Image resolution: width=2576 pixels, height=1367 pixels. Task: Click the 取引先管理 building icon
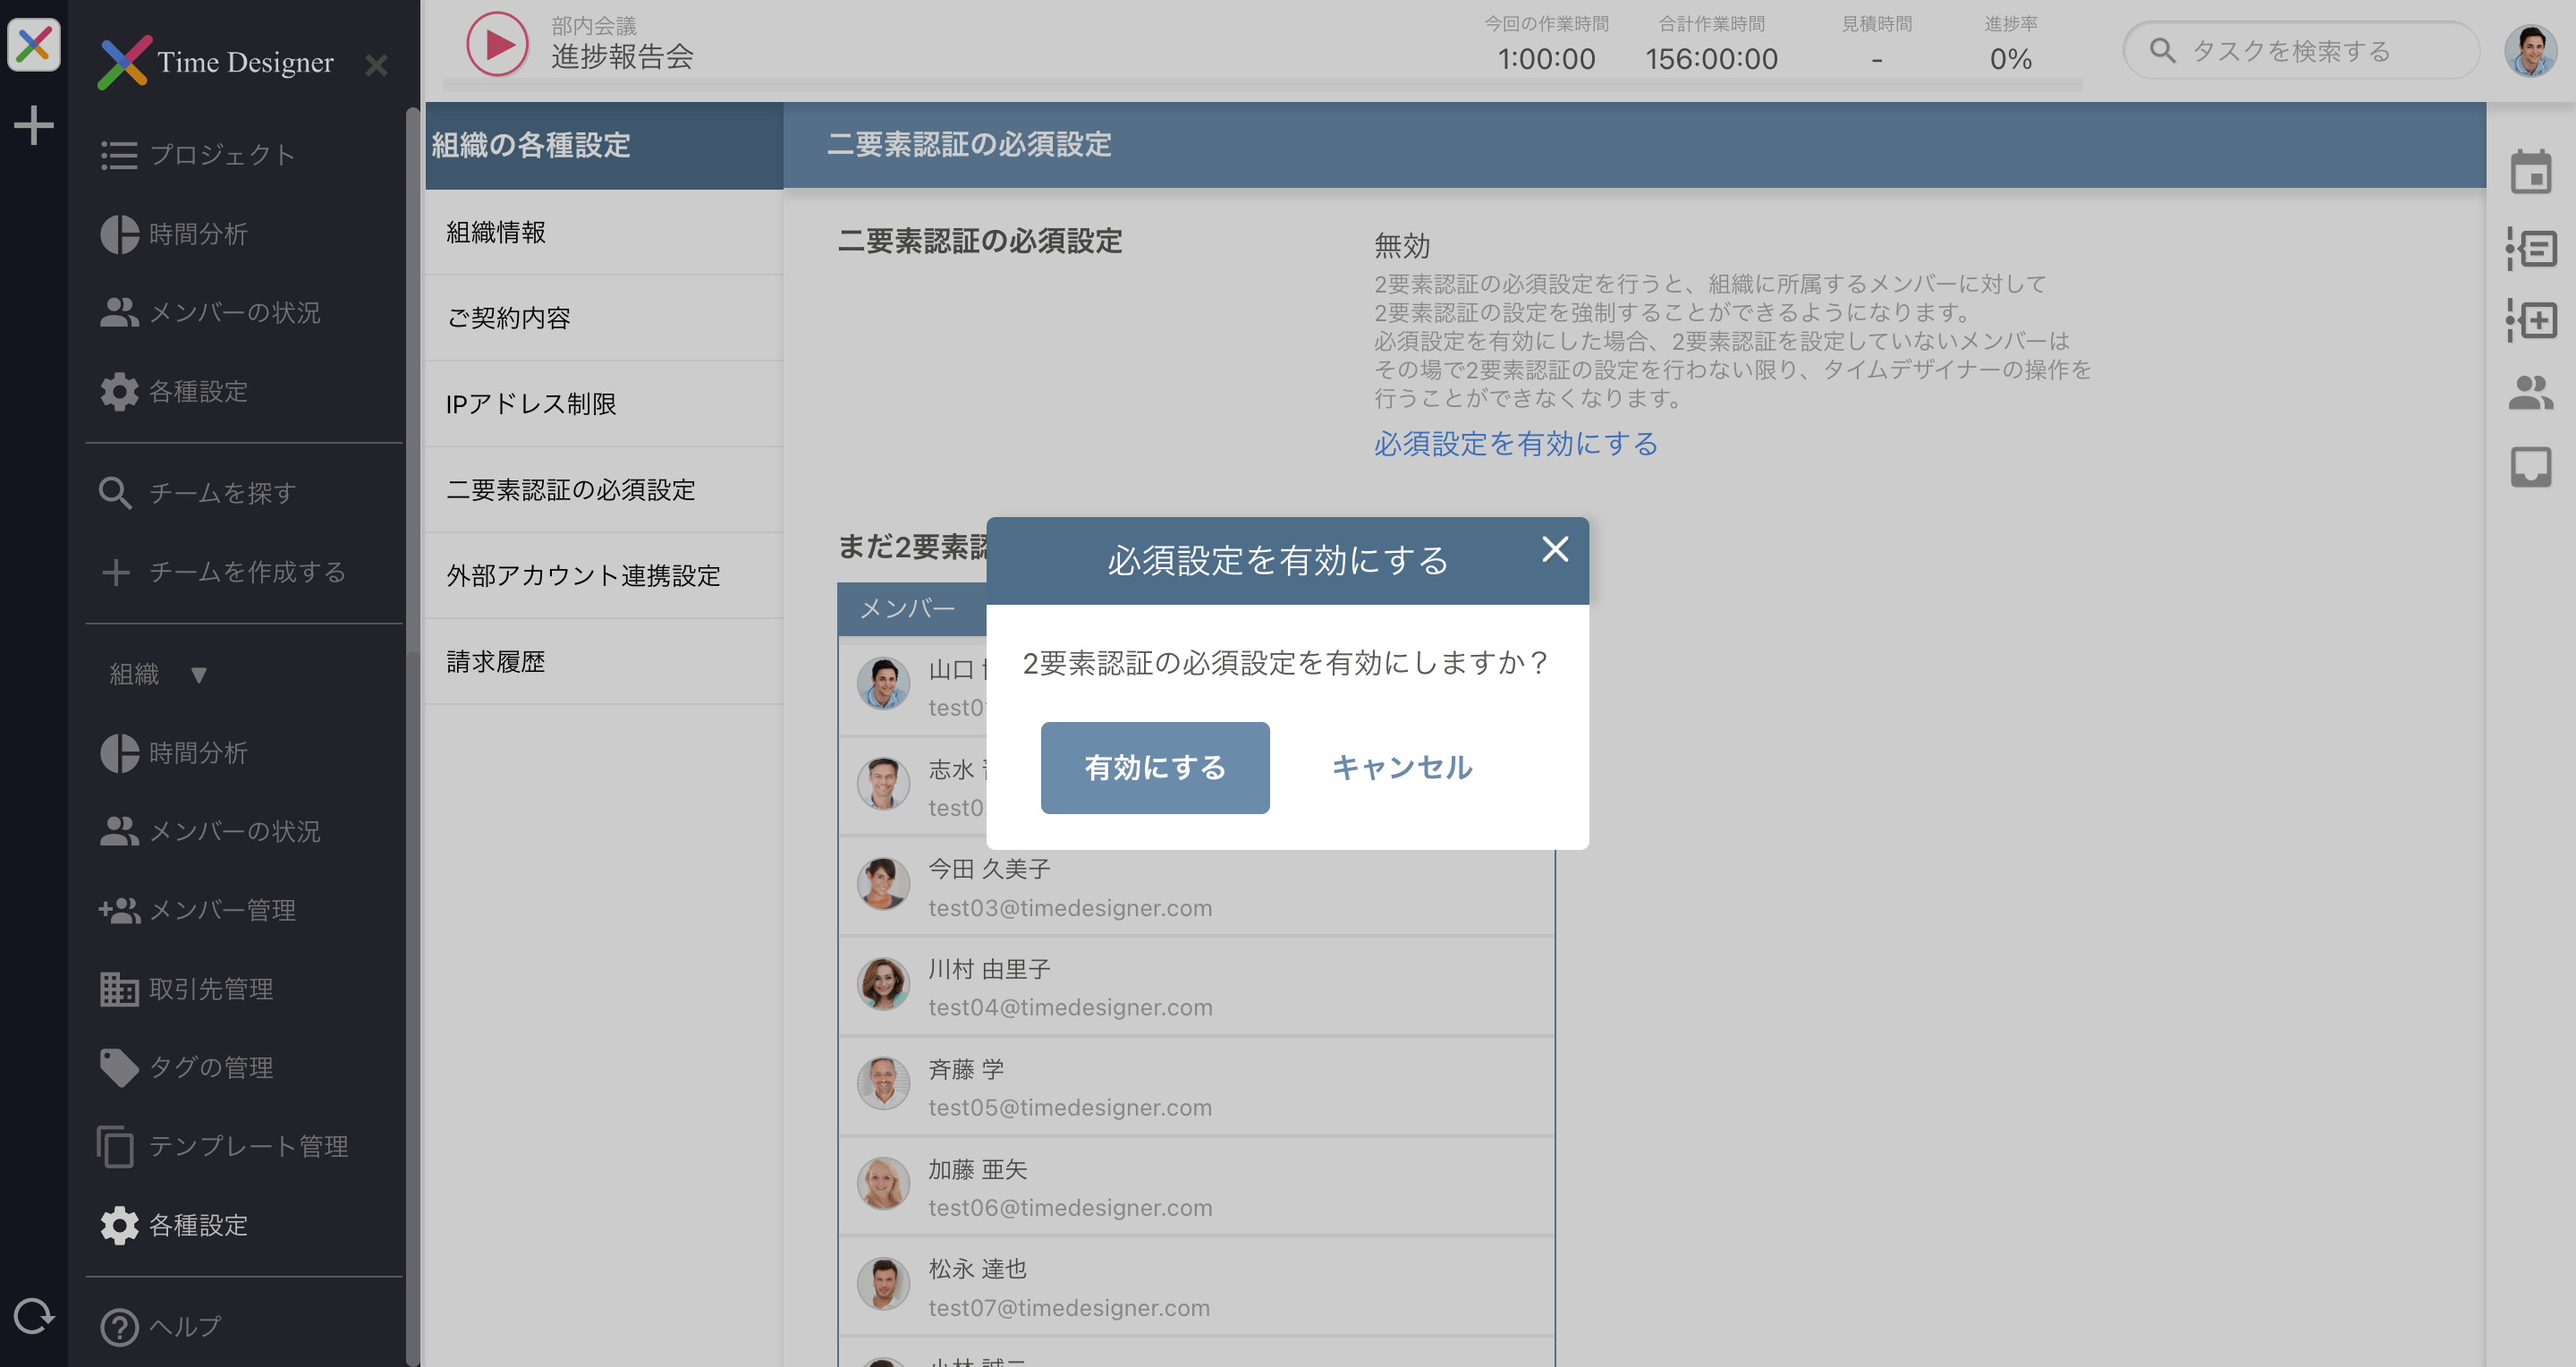point(118,989)
